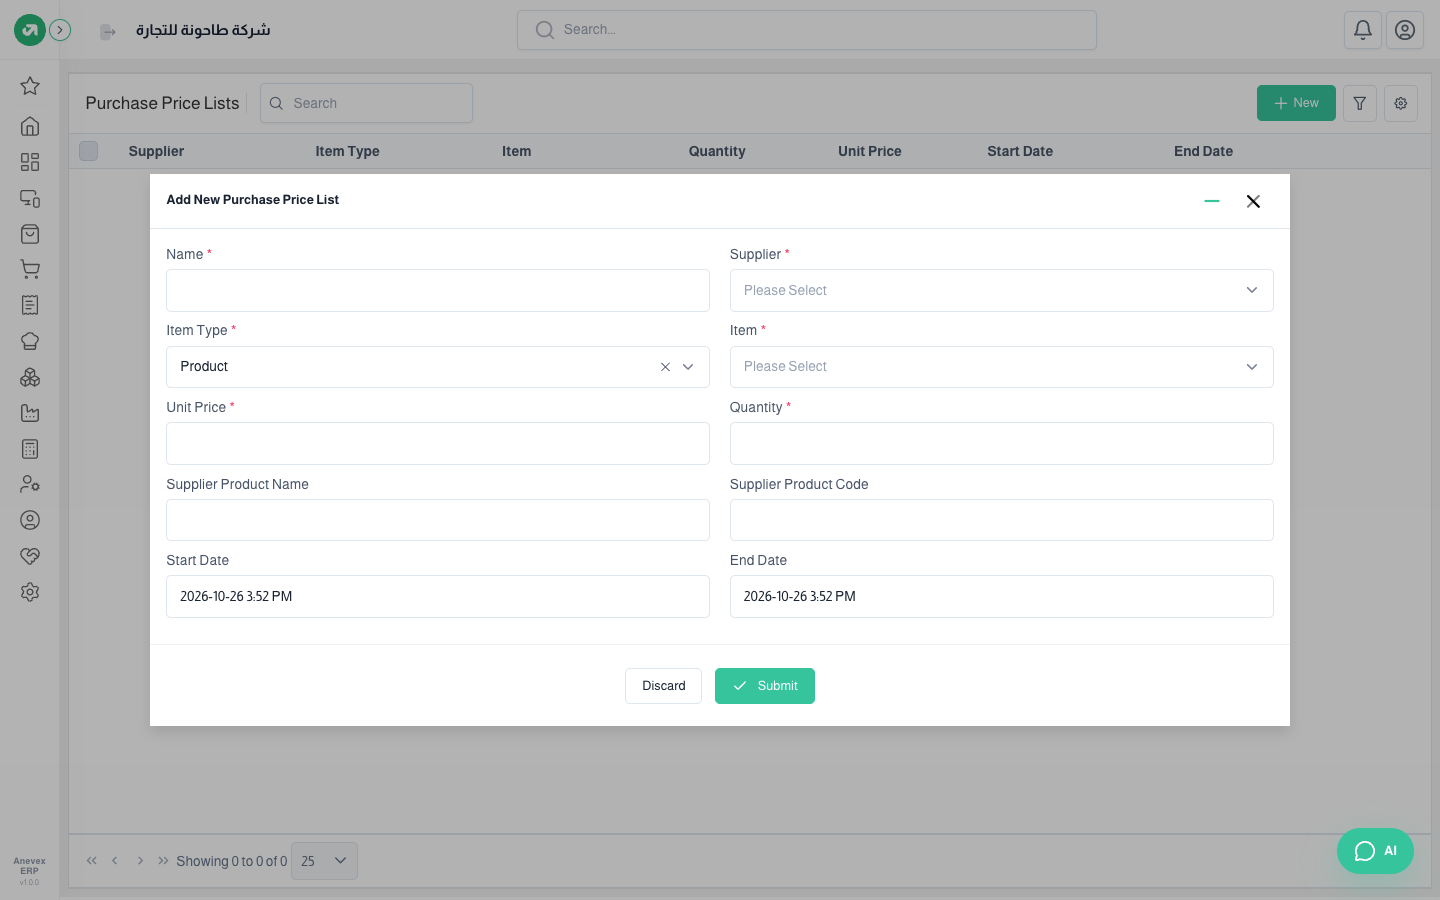The height and width of the screenshot is (900, 1440).
Task: Go to the first page of results
Action: click(91, 861)
